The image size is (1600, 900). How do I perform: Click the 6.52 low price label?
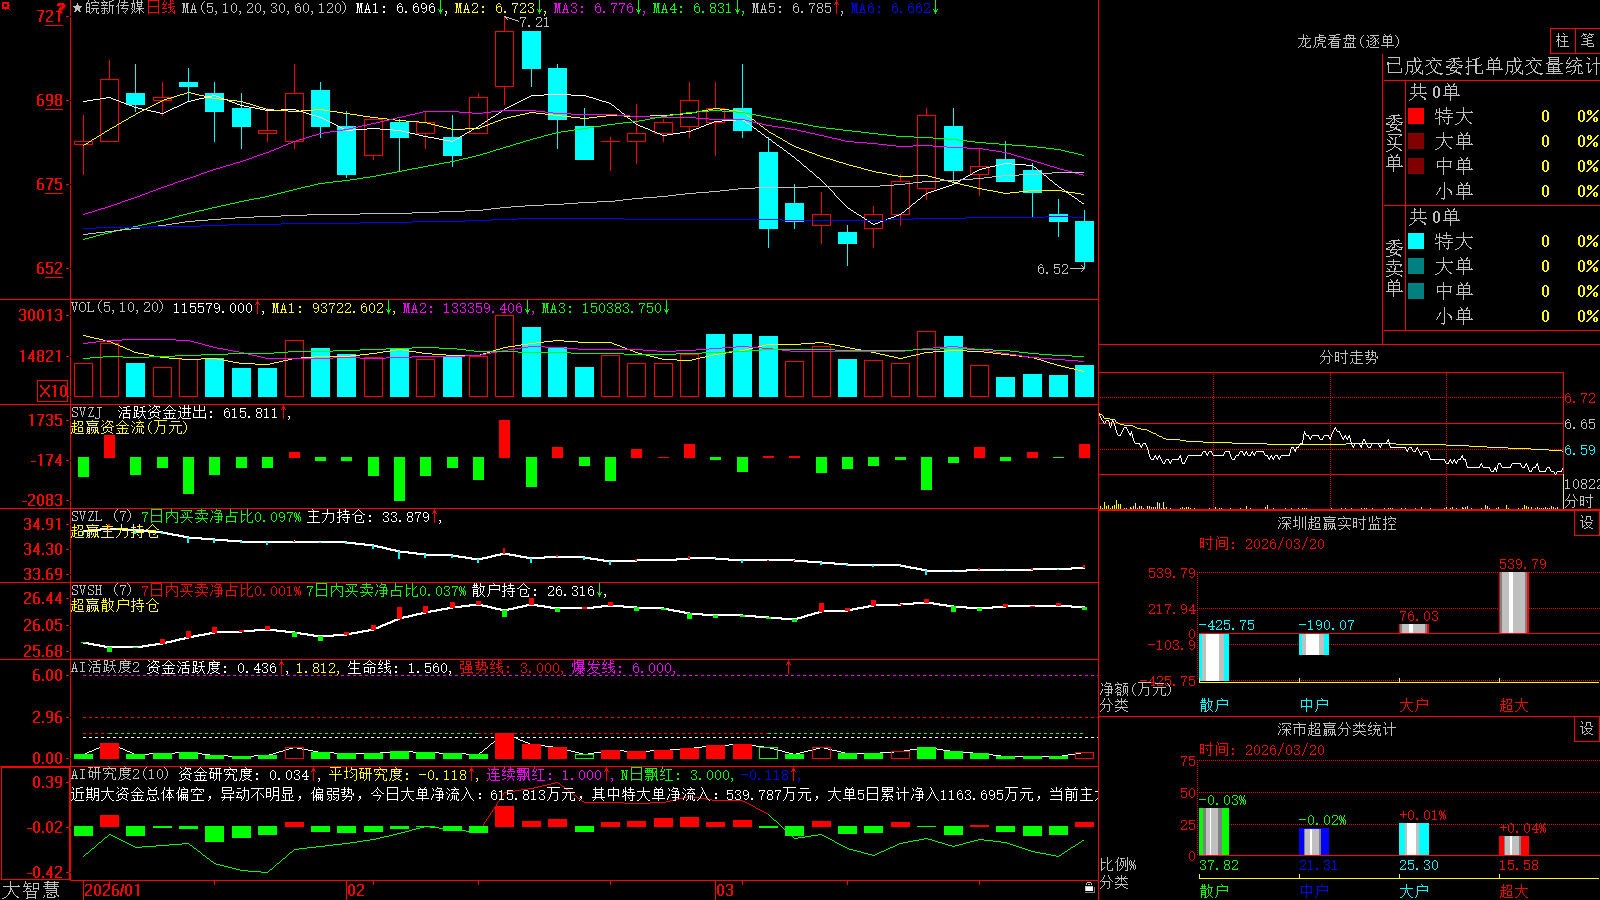[x=1053, y=269]
